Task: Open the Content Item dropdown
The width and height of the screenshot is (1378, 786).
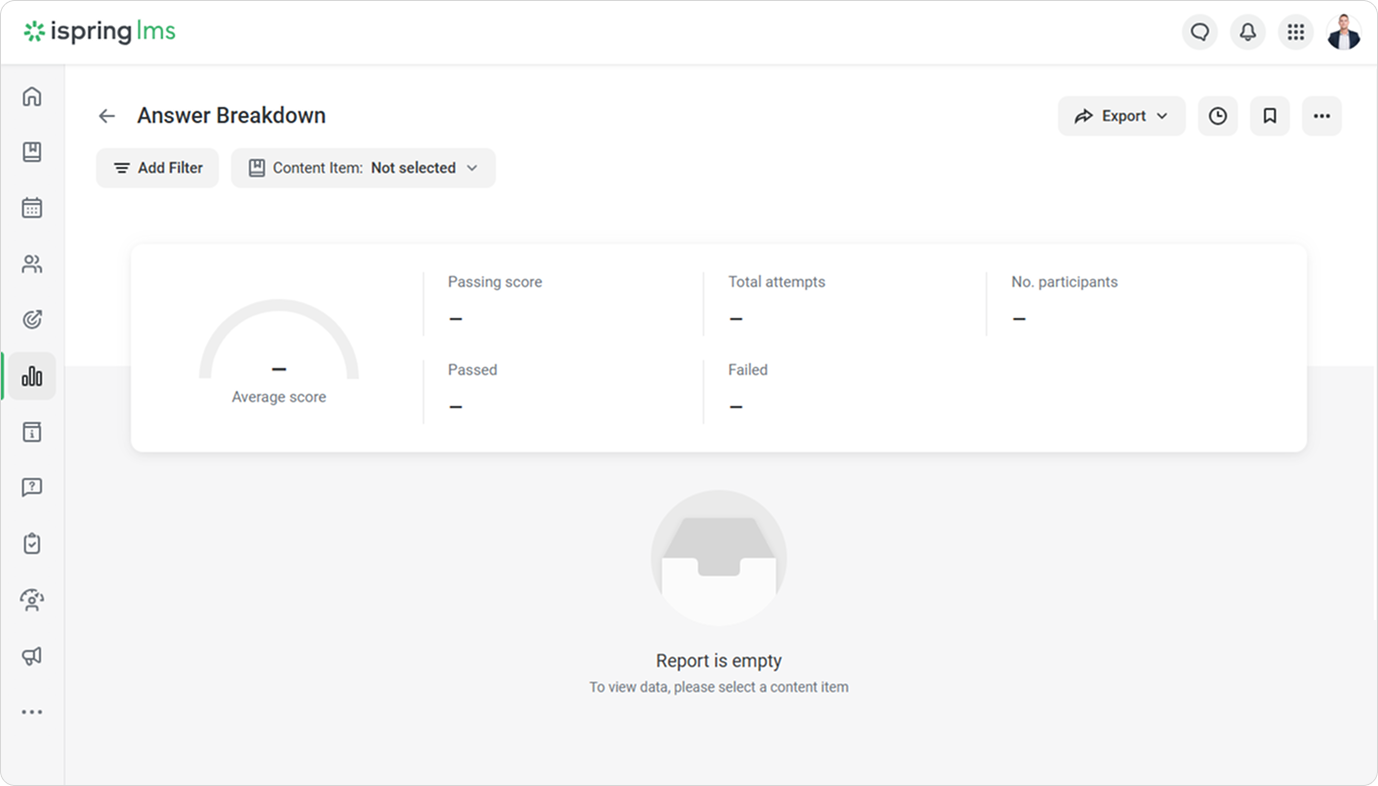Action: click(363, 168)
